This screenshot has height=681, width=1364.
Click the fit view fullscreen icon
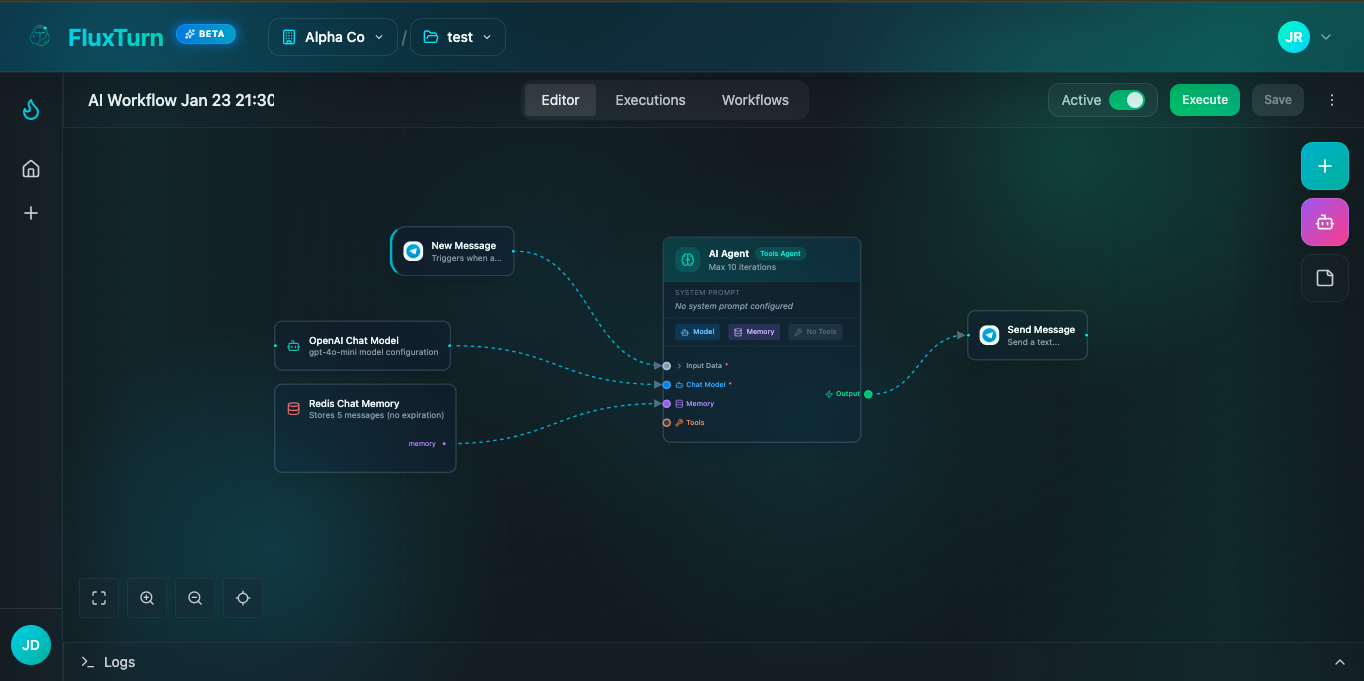pos(99,598)
